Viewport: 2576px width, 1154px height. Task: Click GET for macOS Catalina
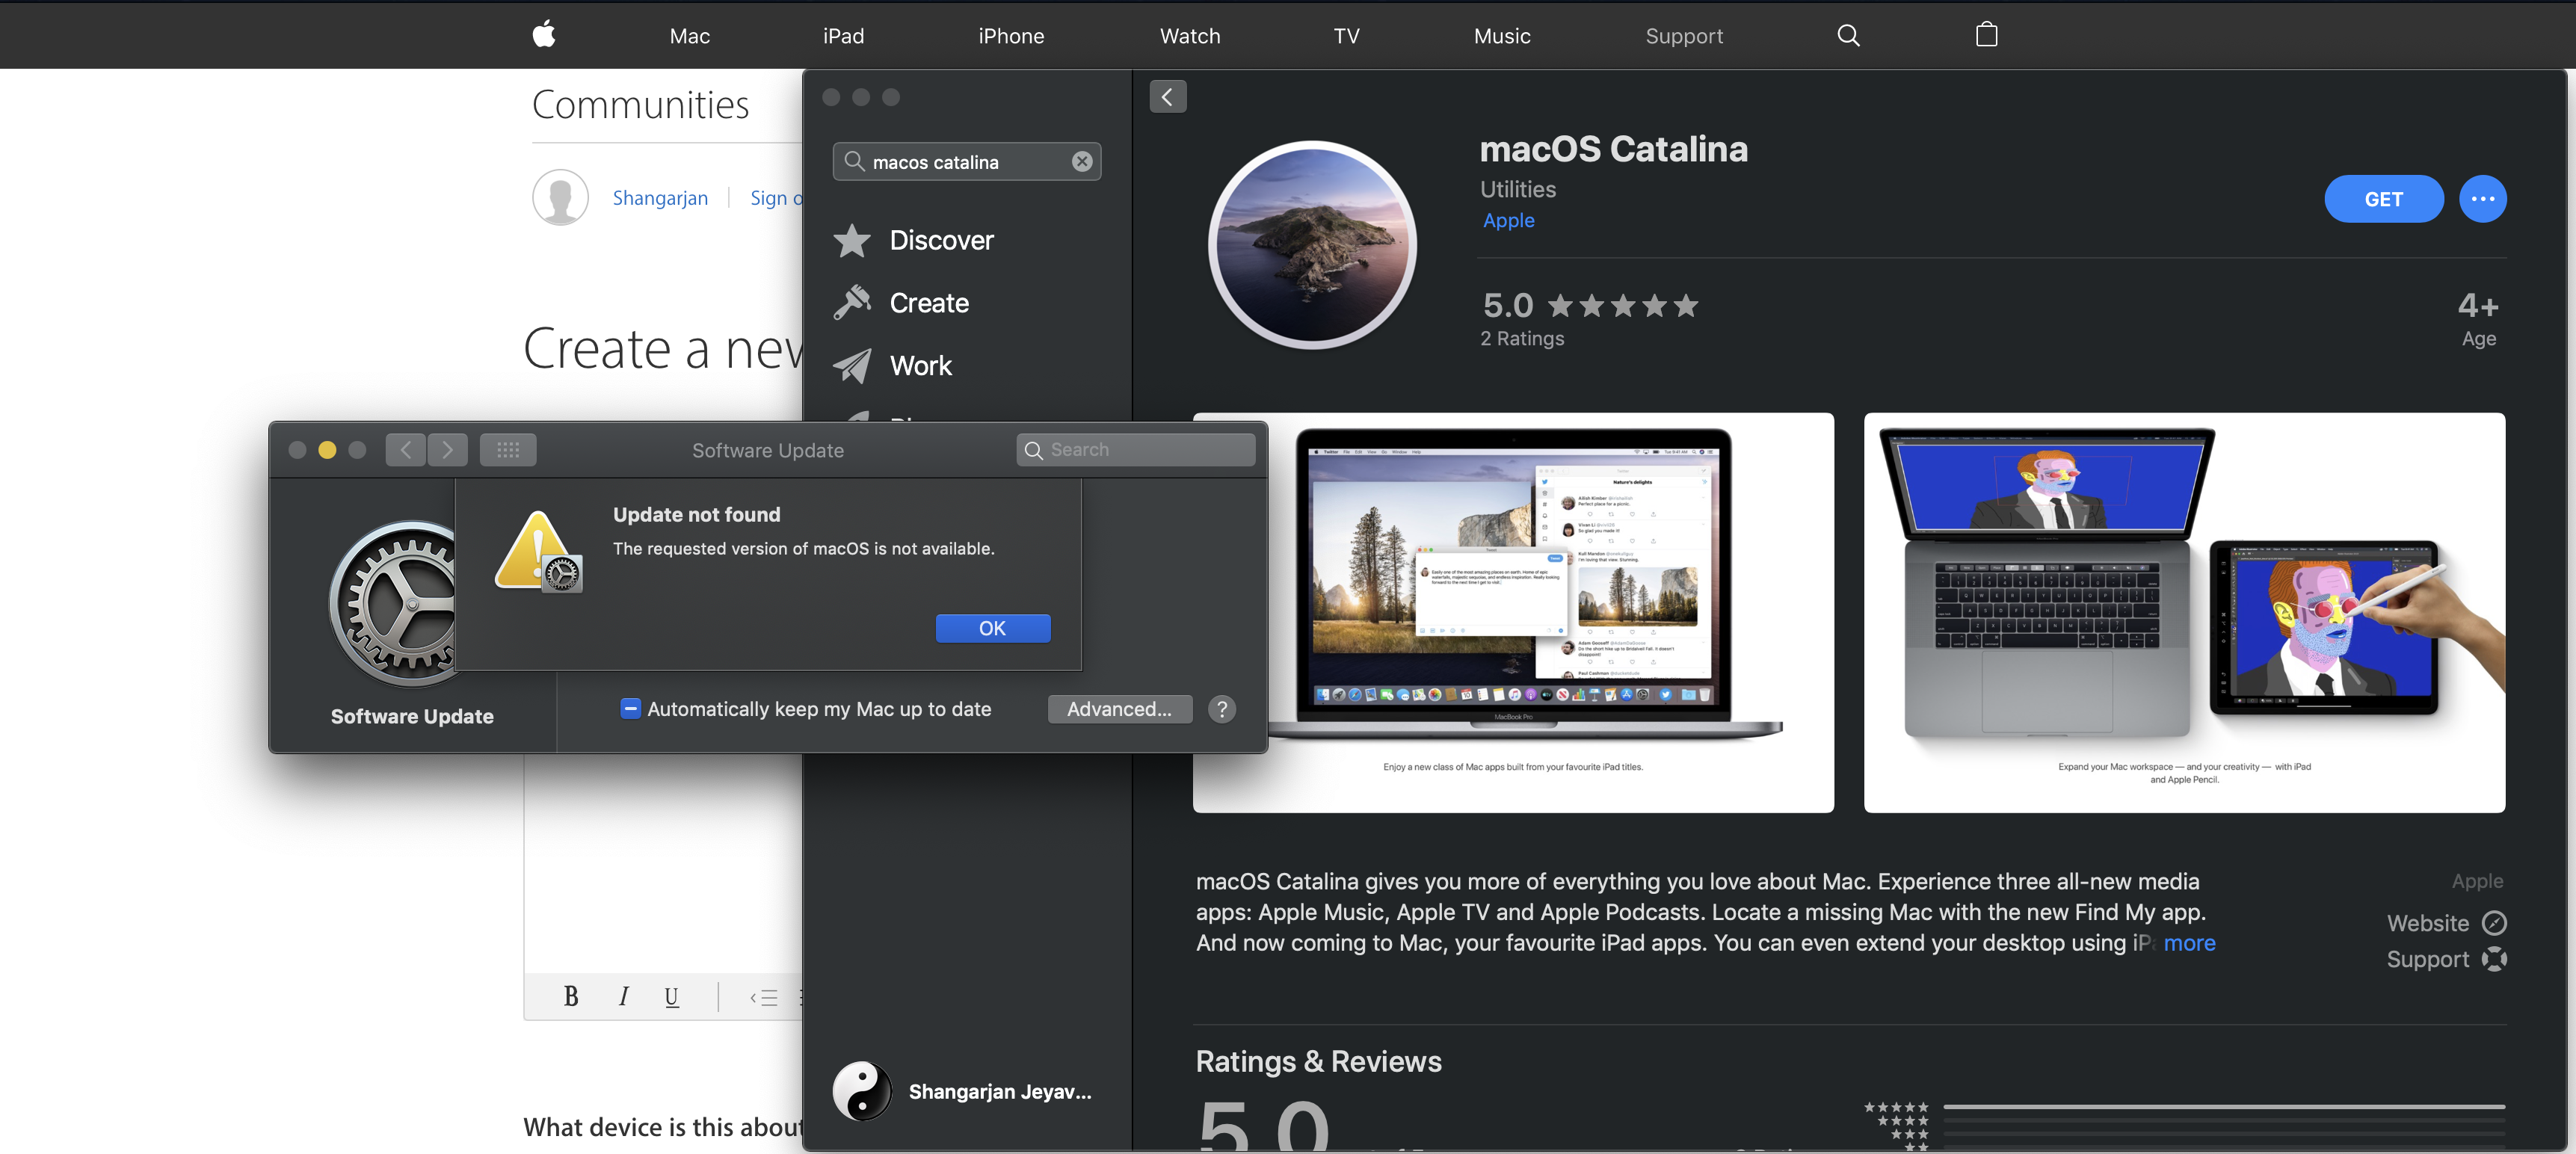tap(2383, 199)
